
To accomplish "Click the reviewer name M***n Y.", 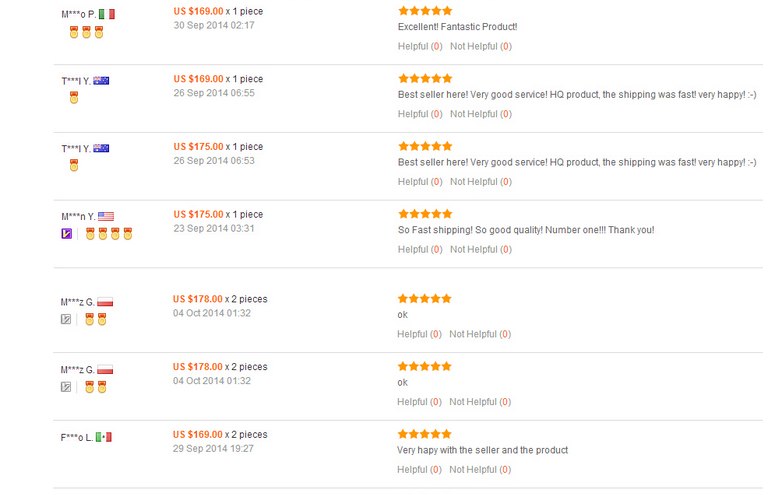I will click(78, 217).
